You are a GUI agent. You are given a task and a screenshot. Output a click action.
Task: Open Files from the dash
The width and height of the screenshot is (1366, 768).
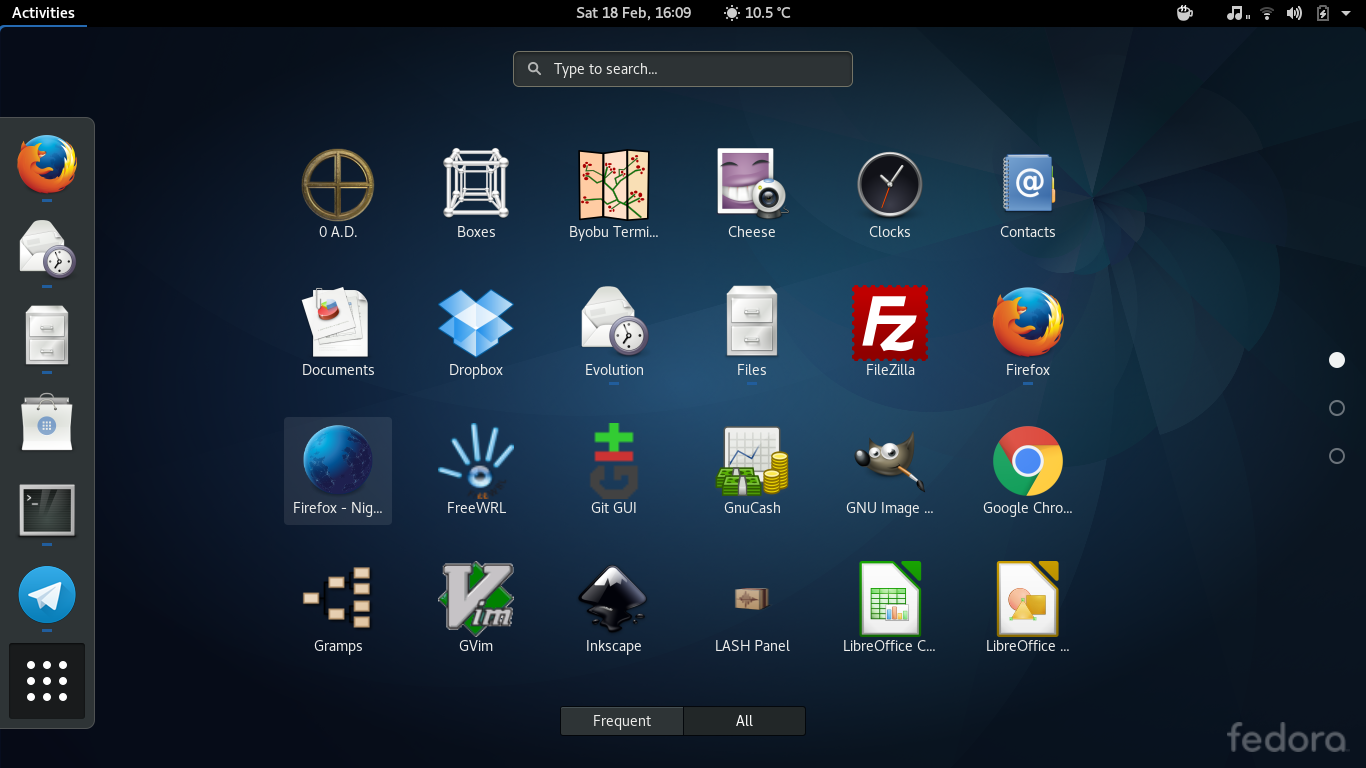(x=47, y=335)
